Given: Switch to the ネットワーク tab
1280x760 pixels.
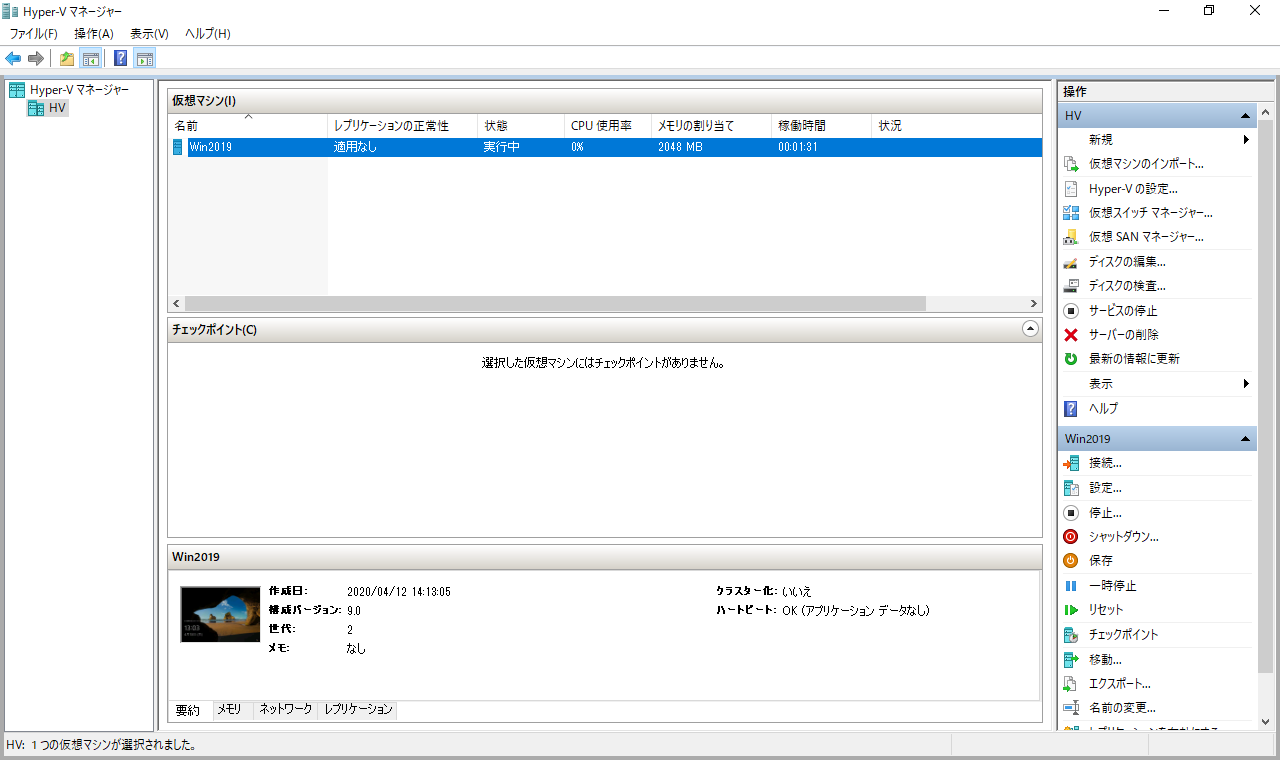Looking at the screenshot, I should pos(285,709).
